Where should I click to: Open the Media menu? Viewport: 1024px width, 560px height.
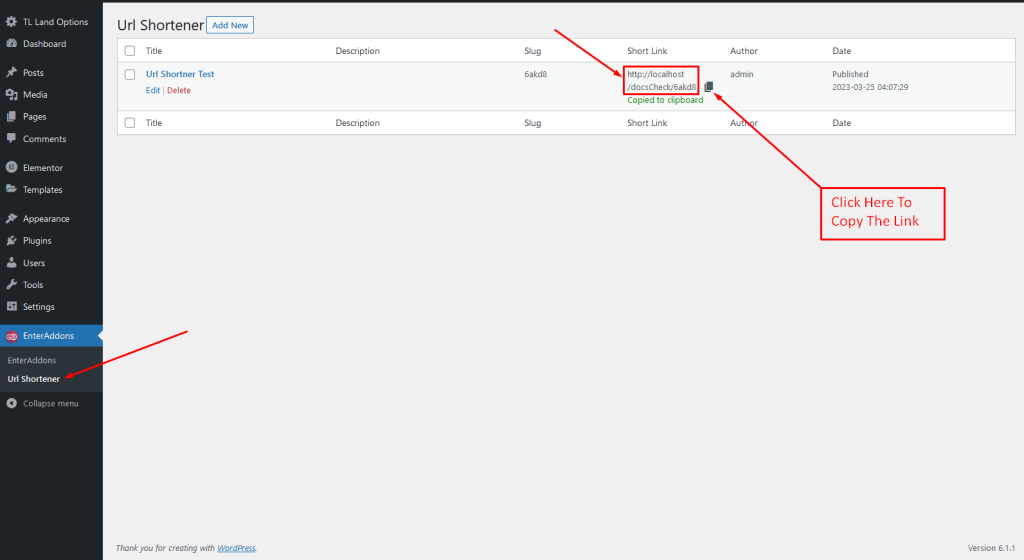(x=35, y=95)
